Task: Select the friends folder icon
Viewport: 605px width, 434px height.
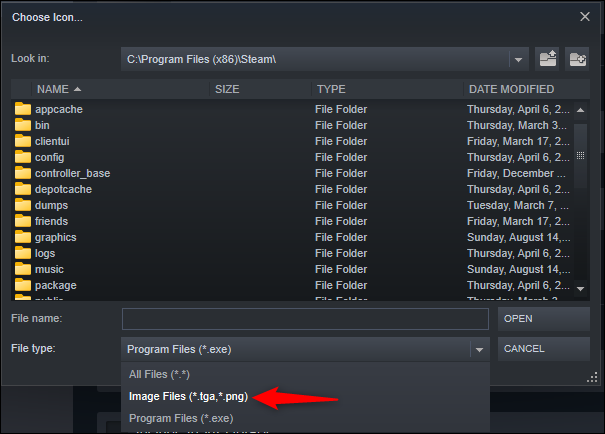Action: (x=23, y=221)
